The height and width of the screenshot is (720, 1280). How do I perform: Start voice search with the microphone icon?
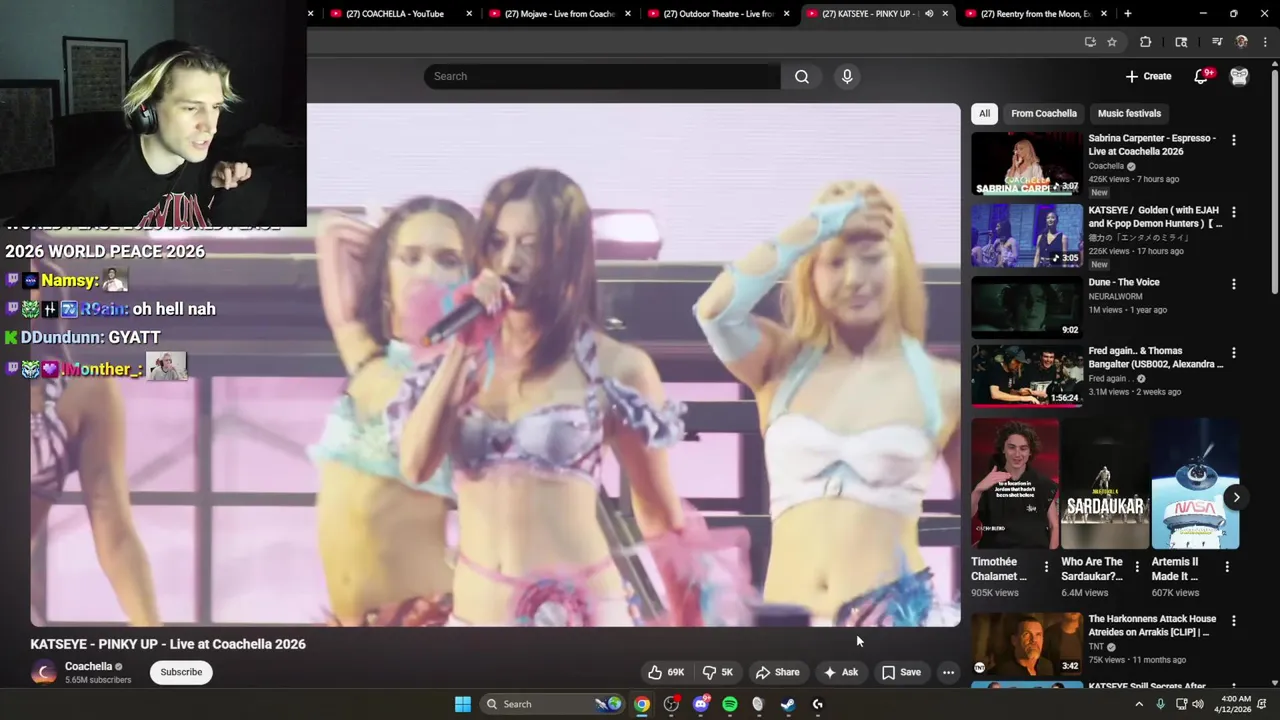(x=847, y=76)
